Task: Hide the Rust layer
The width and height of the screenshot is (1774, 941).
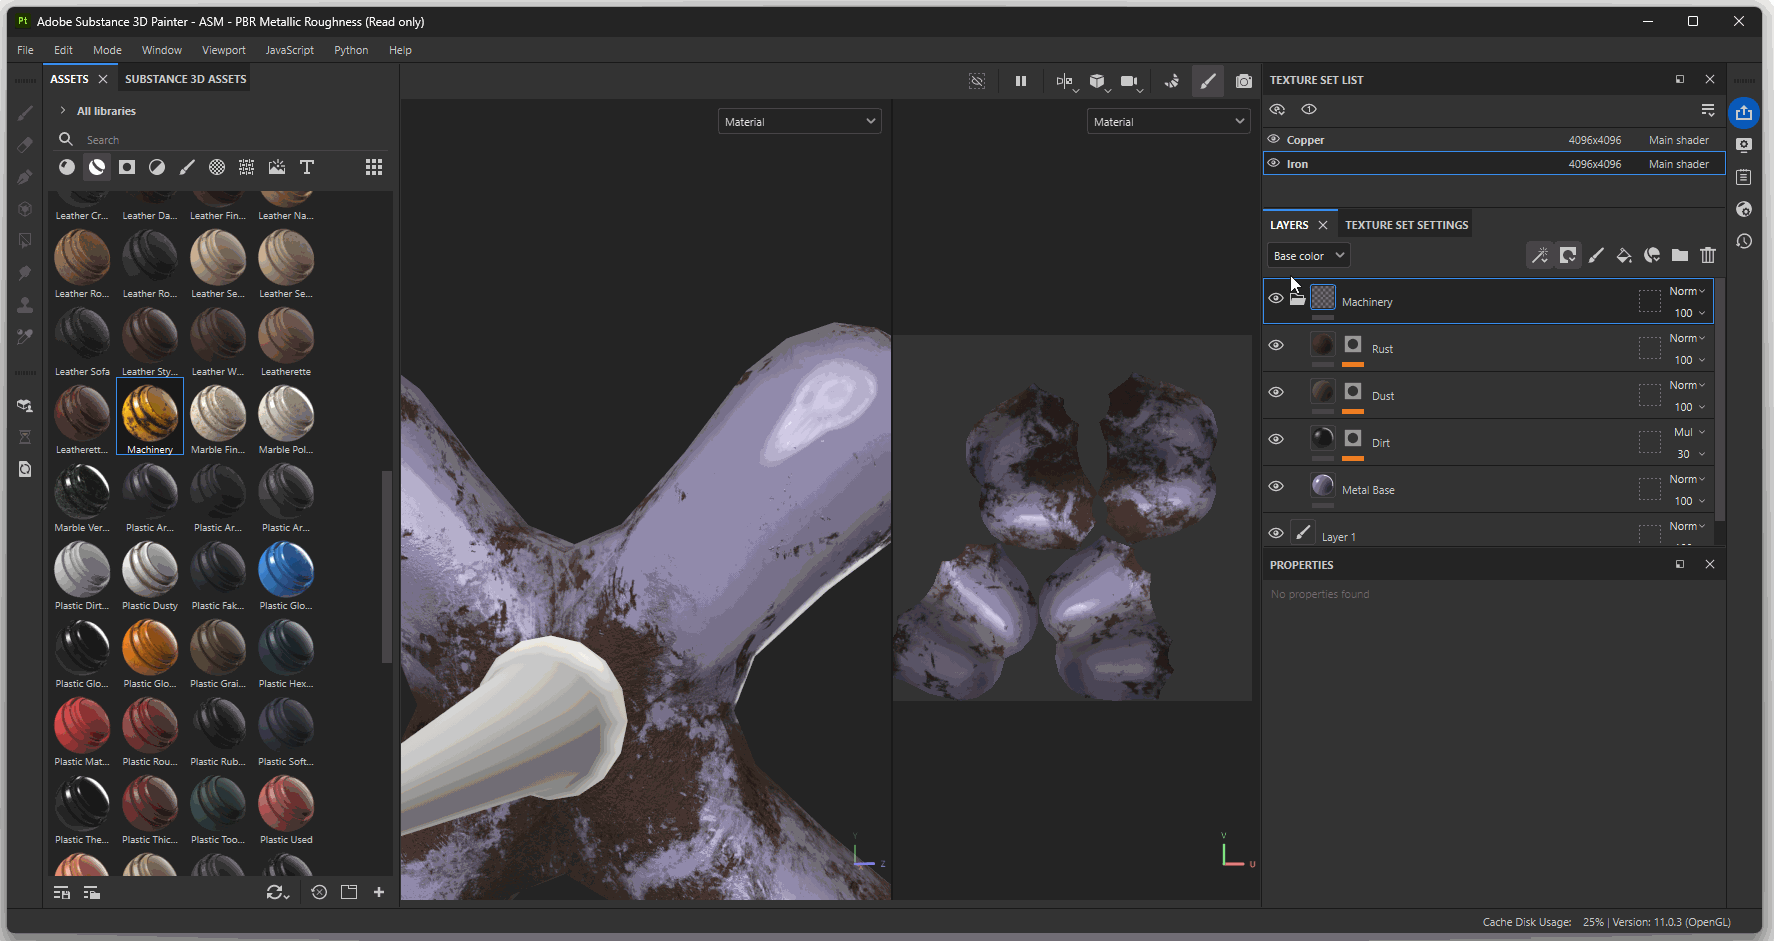Action: (x=1276, y=345)
